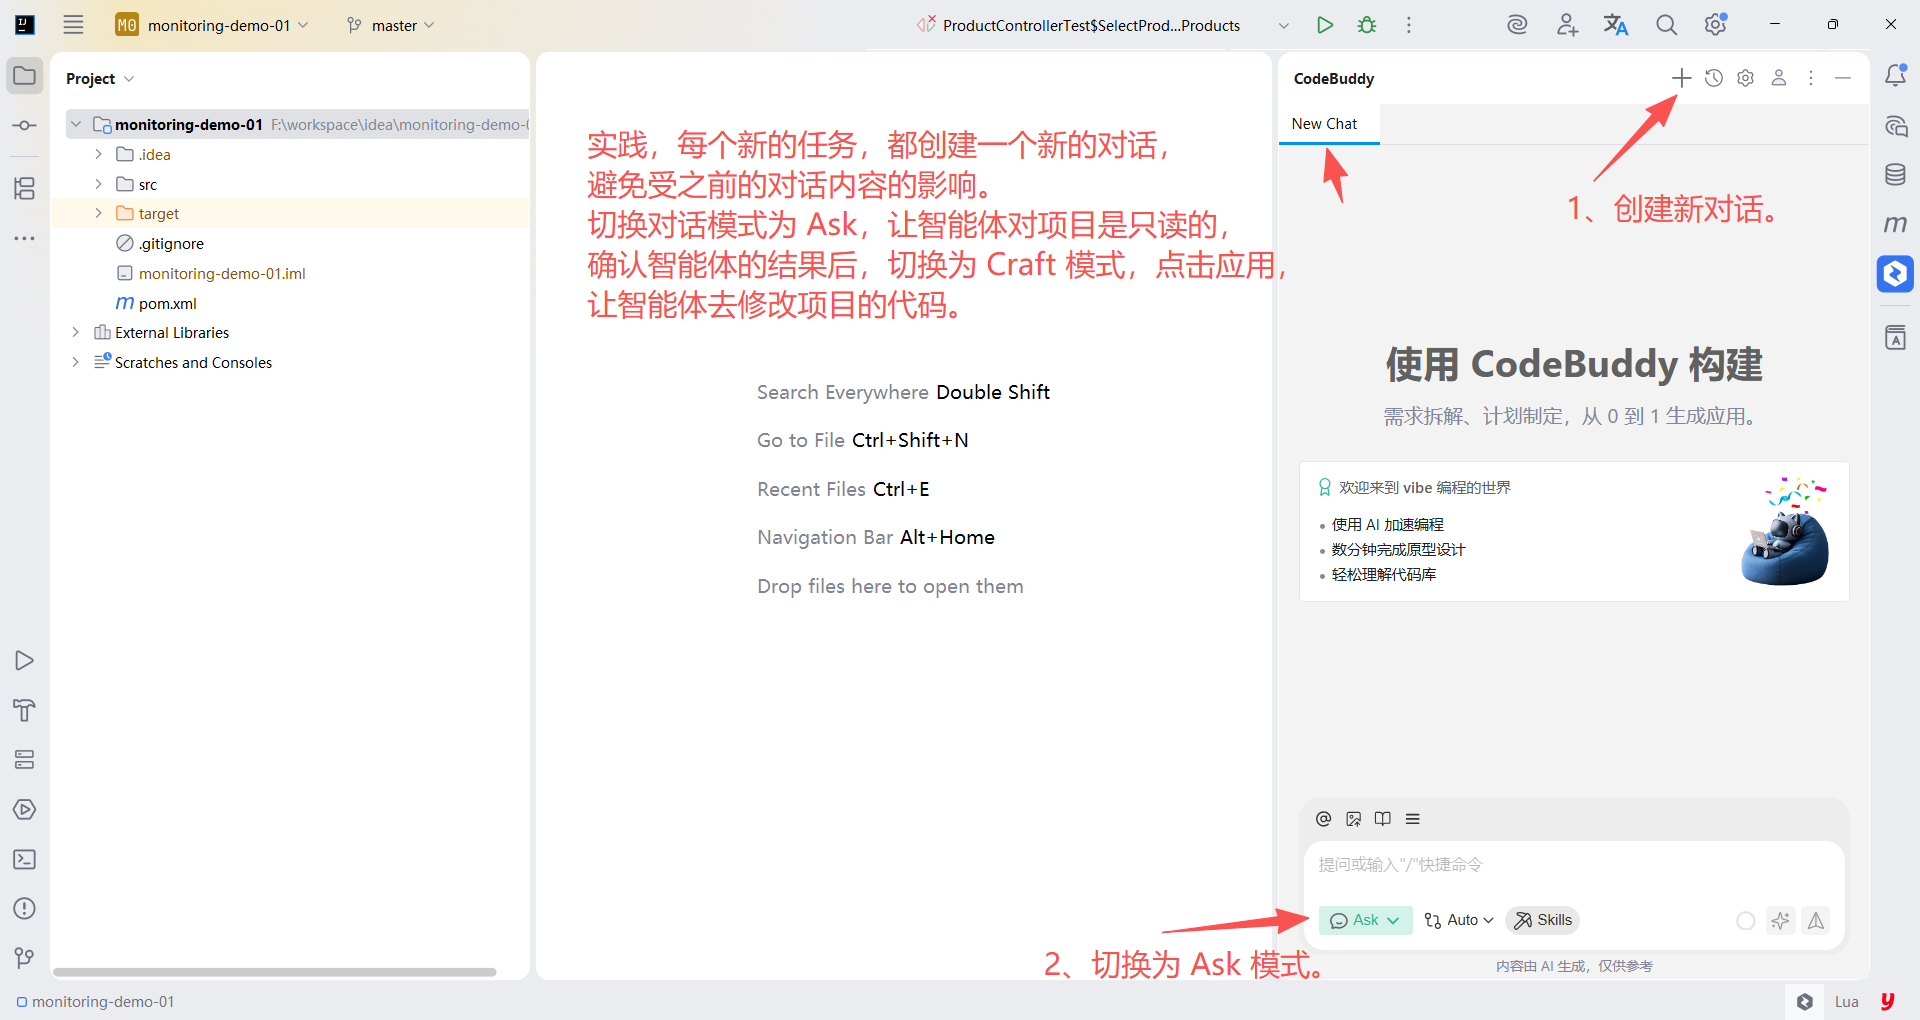Open the Git tool window in left sidebar
Viewport: 1920px width, 1020px height.
[25, 958]
